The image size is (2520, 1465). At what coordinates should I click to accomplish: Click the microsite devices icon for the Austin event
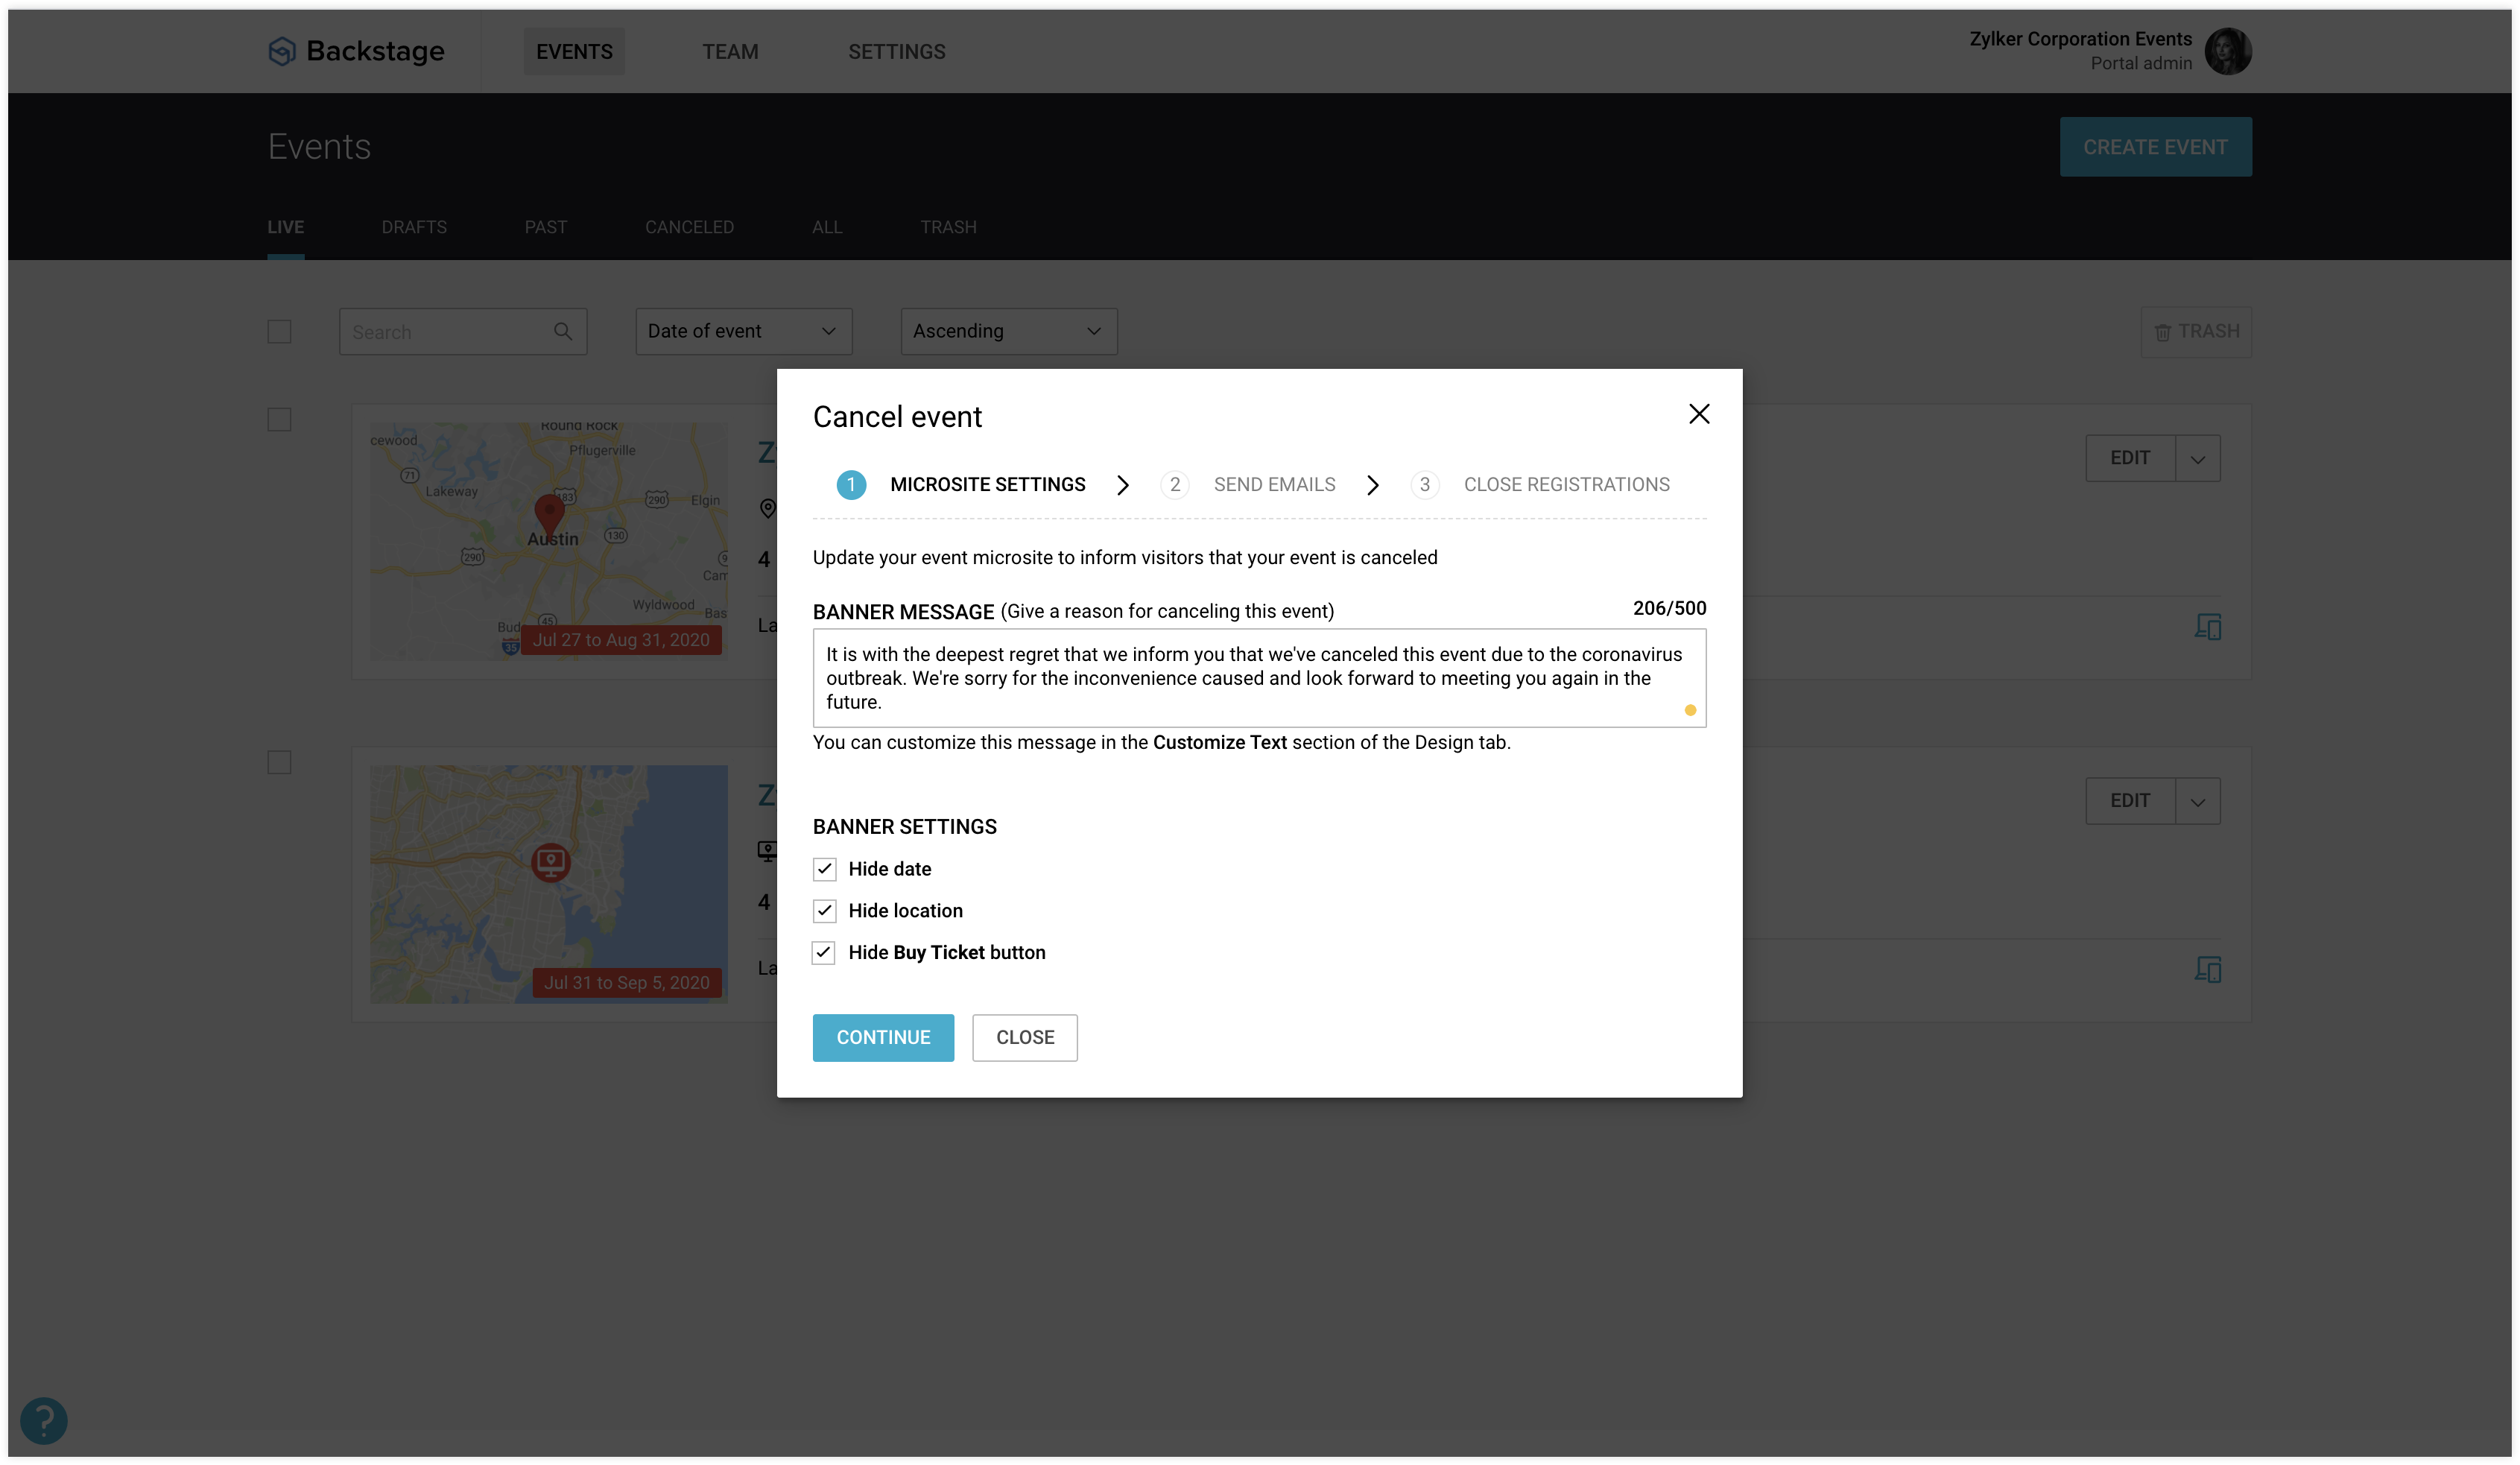click(x=2210, y=627)
